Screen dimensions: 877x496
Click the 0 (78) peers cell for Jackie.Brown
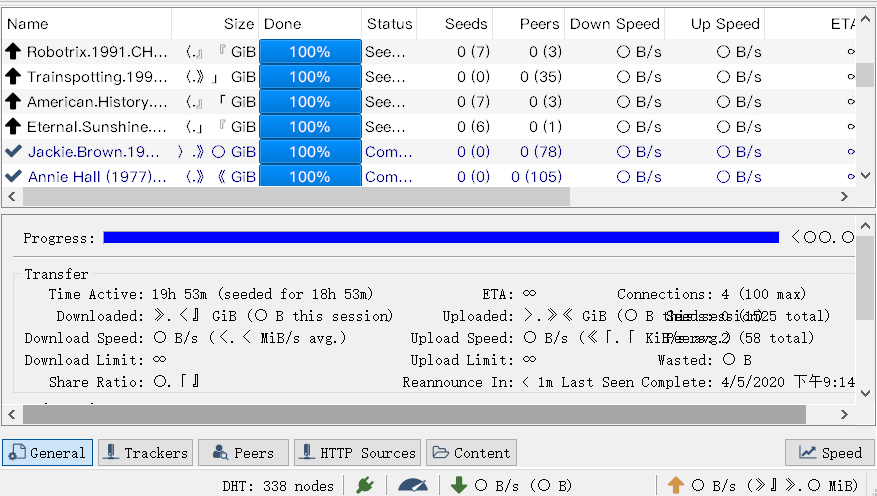point(541,152)
